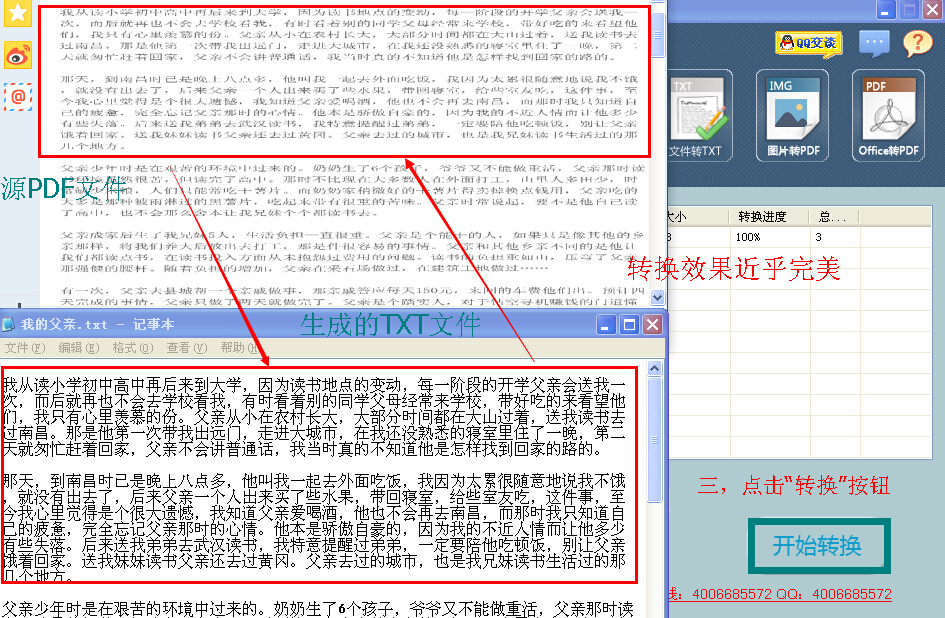Maximize the 我的父亲.txt Notepad window

click(x=629, y=325)
